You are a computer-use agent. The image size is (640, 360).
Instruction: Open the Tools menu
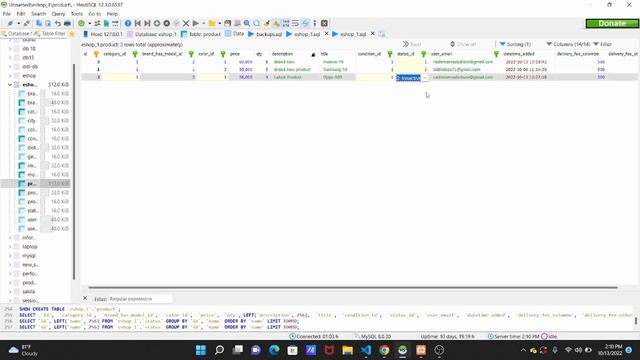[x=77, y=14]
